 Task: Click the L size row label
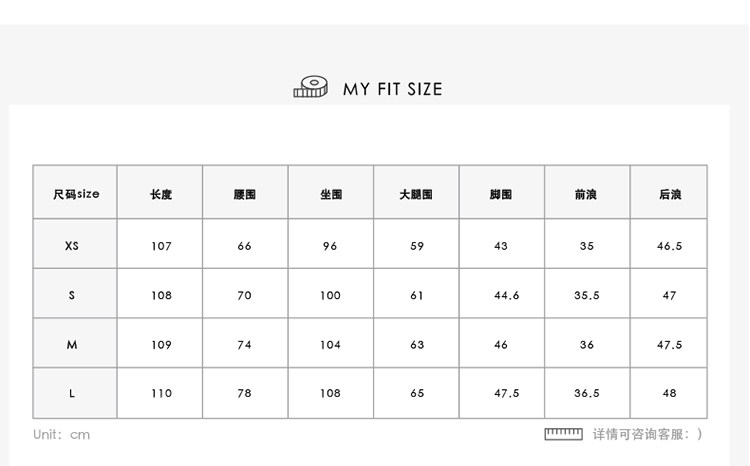(72, 394)
